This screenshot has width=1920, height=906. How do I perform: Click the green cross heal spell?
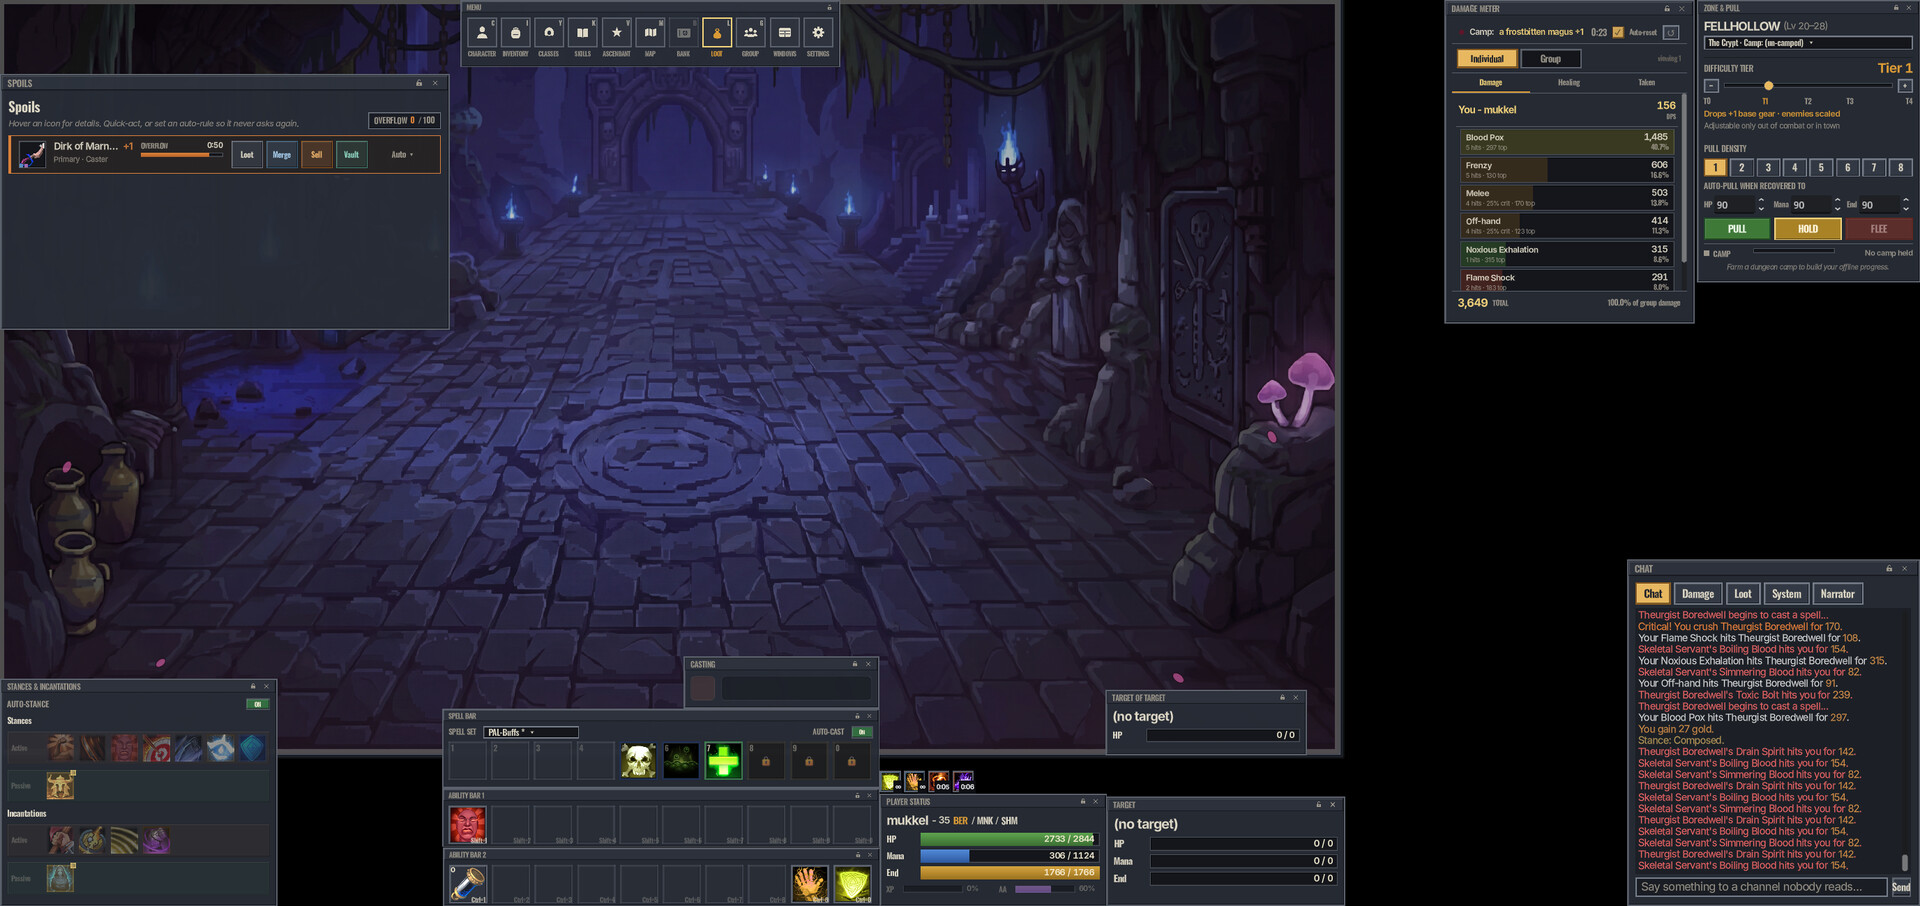[723, 761]
